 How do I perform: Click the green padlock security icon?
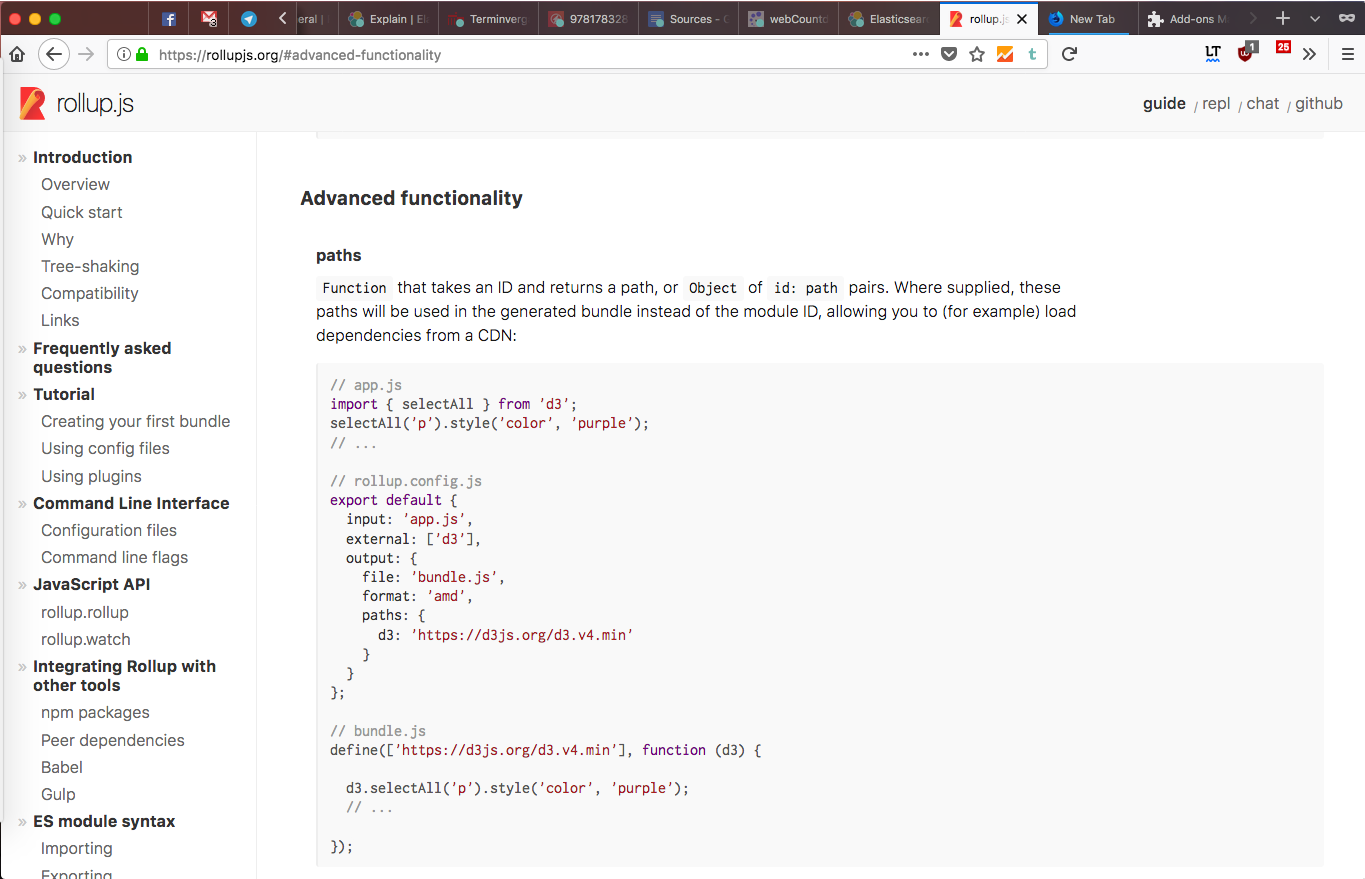142,55
